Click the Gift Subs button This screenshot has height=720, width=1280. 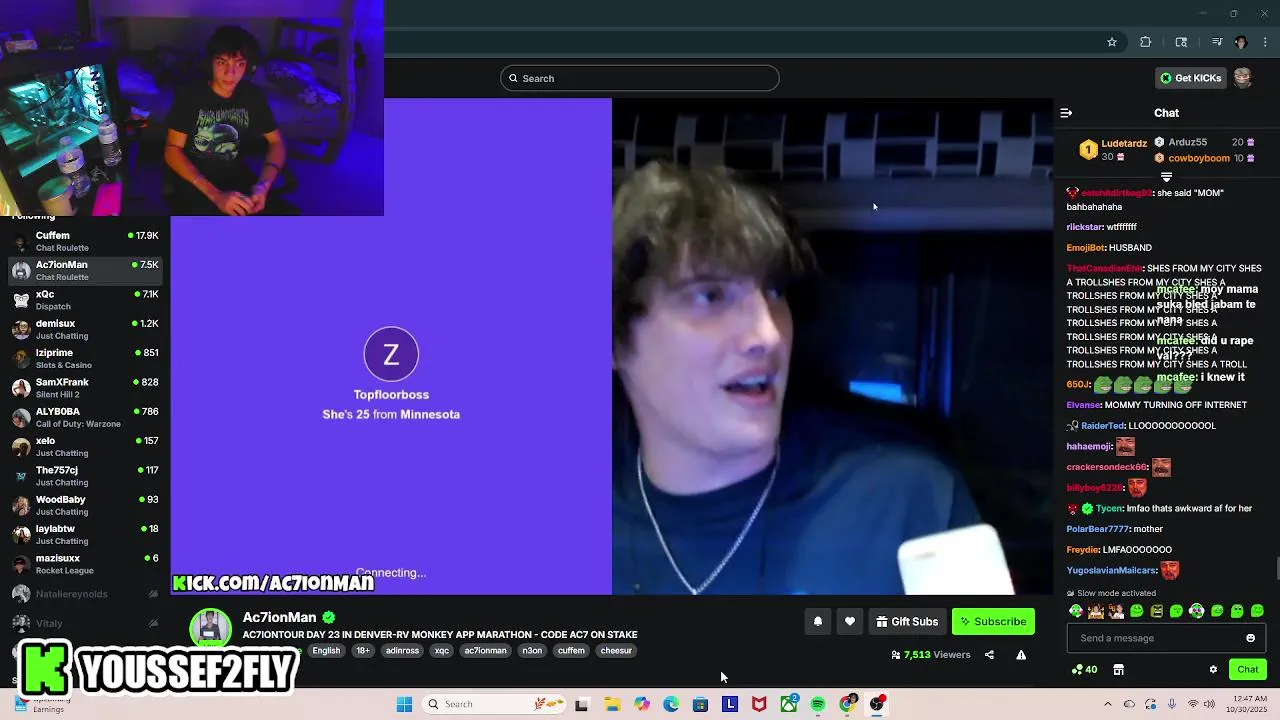pos(907,622)
